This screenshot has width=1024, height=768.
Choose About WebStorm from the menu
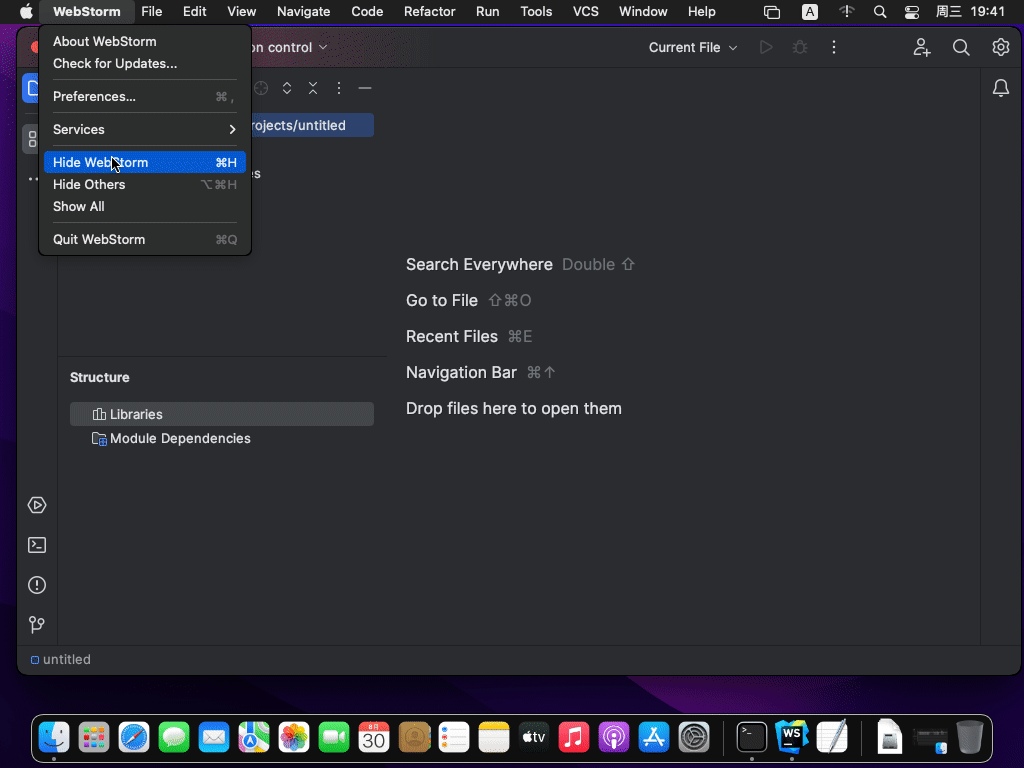click(144, 41)
